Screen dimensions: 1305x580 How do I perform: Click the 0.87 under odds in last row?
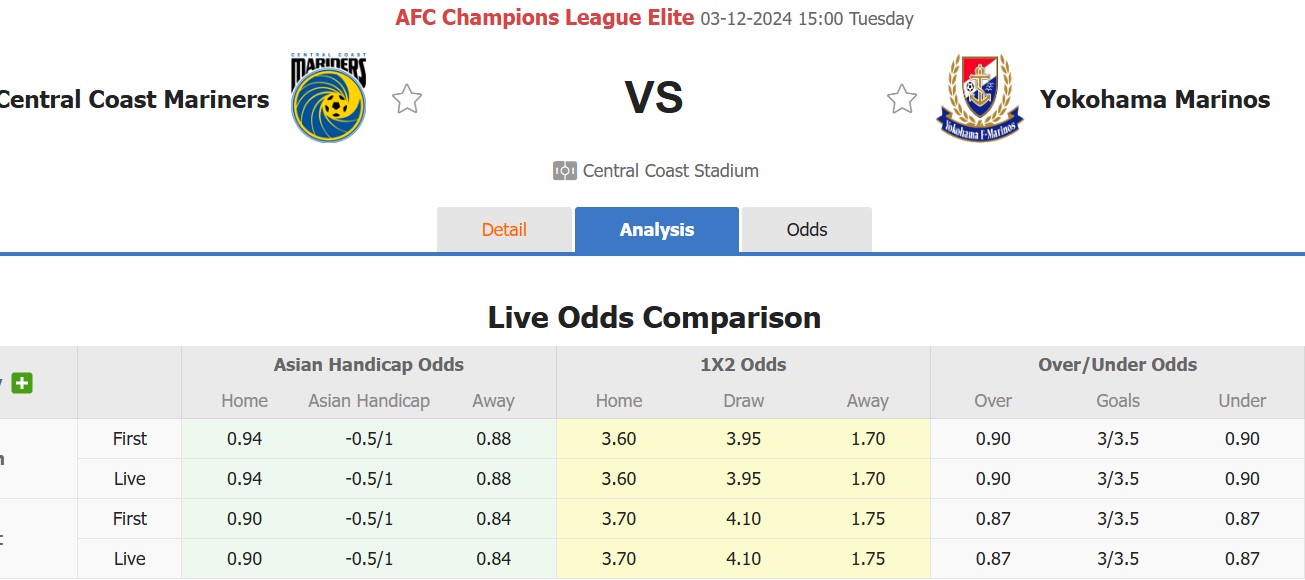pos(1242,559)
